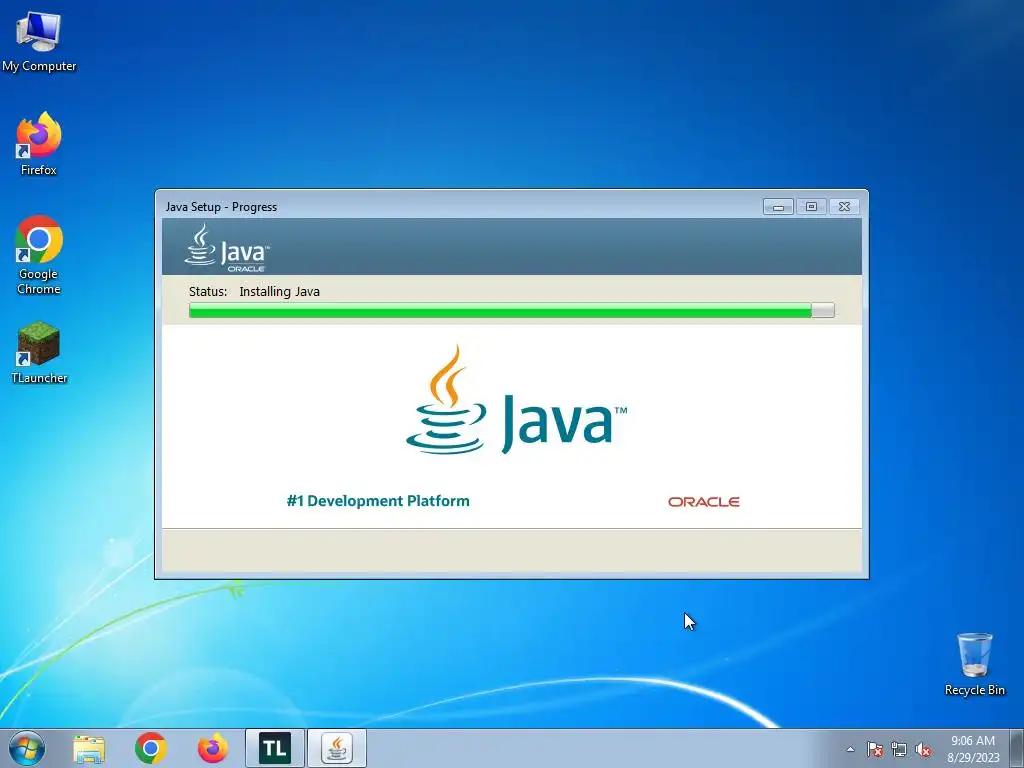Image resolution: width=1024 pixels, height=768 pixels.
Task: Click the Java Oracle logo in header
Action: coord(227,248)
